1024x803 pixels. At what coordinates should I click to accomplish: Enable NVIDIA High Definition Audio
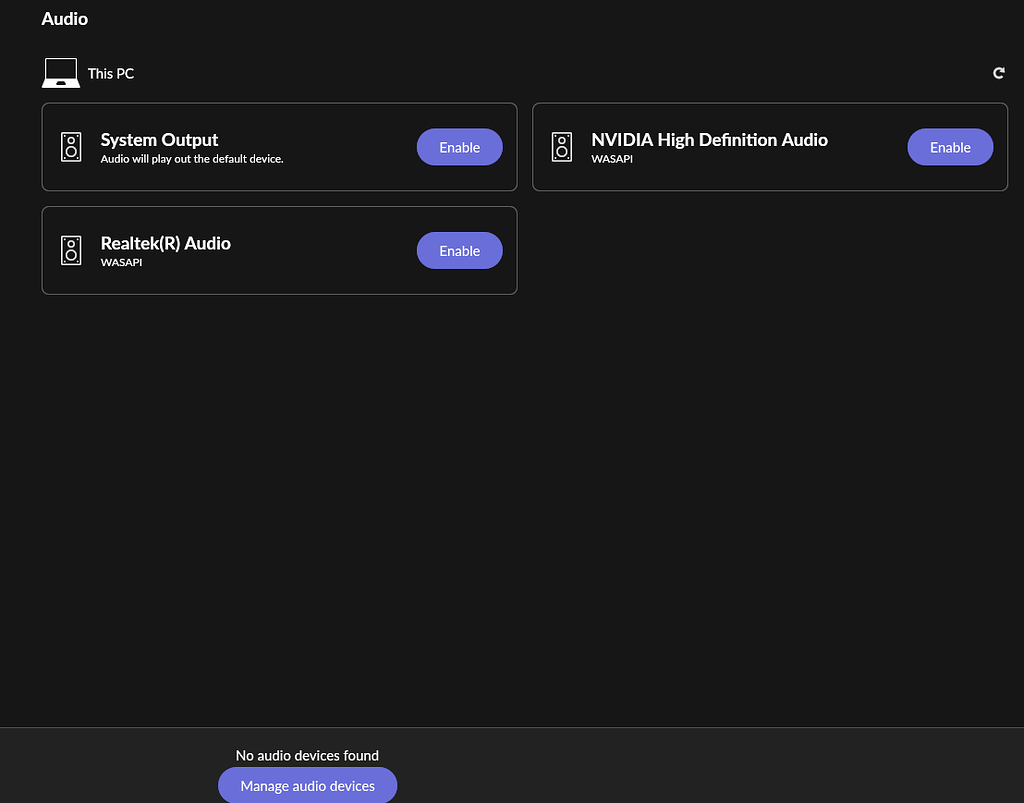pyautogui.click(x=949, y=146)
